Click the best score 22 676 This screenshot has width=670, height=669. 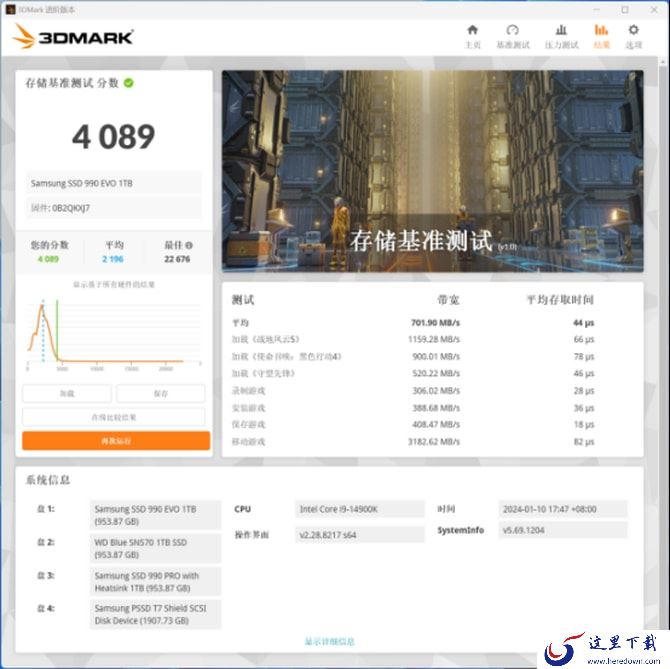click(x=177, y=259)
